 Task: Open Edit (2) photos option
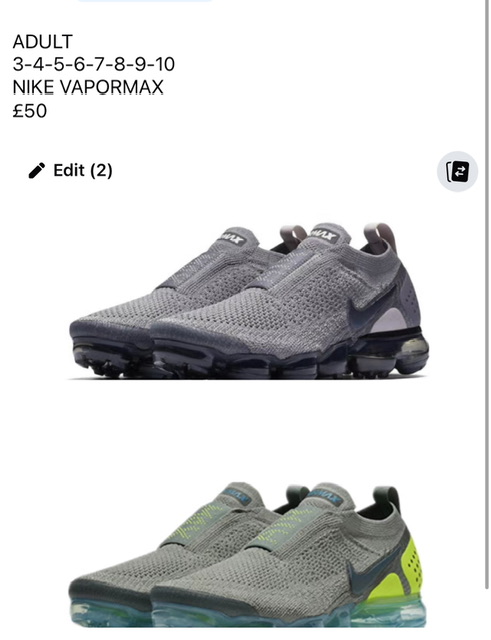point(70,170)
